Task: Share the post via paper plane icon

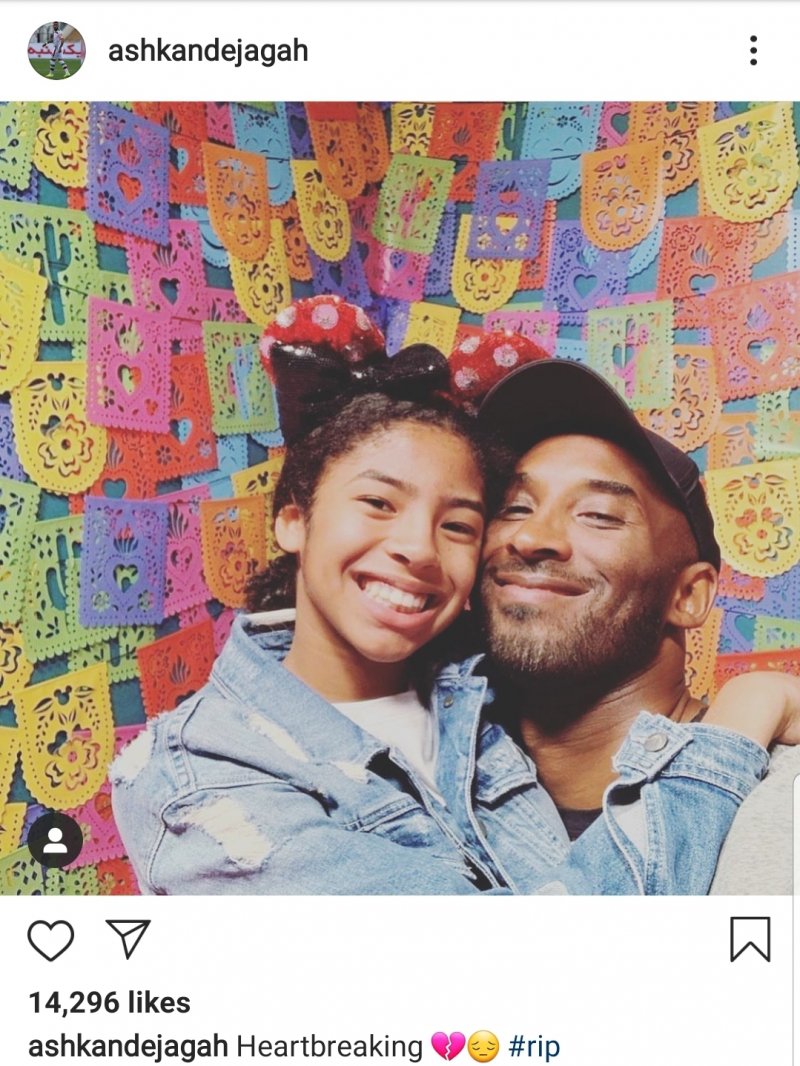Action: [x=128, y=939]
